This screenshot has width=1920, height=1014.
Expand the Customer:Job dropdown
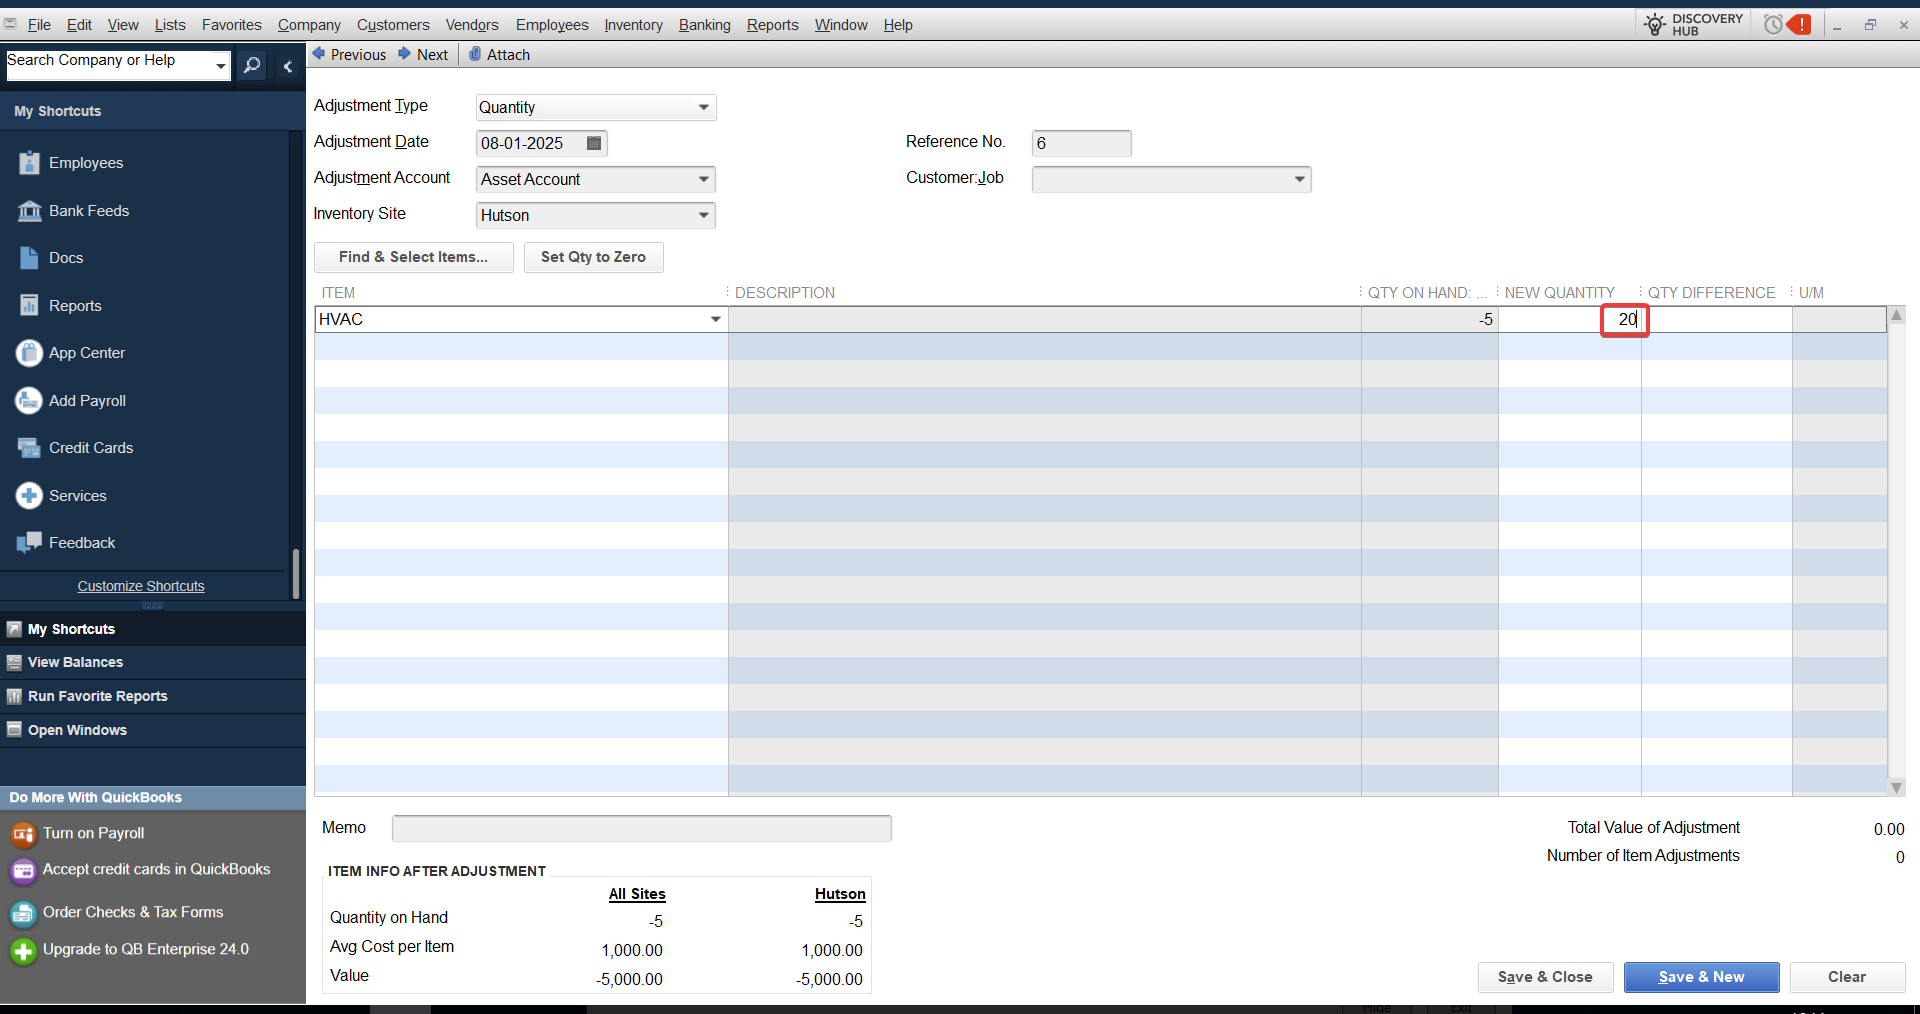click(1299, 179)
